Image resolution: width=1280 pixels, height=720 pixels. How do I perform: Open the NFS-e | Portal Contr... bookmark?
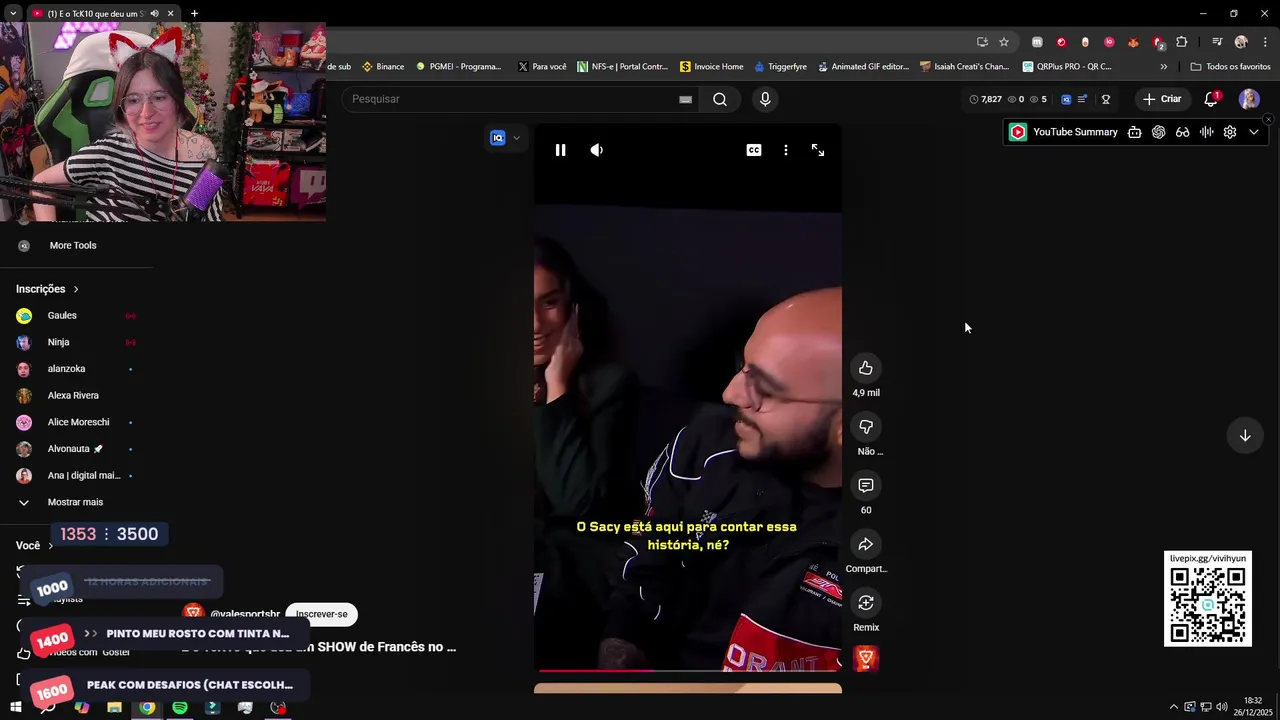[x=622, y=67]
